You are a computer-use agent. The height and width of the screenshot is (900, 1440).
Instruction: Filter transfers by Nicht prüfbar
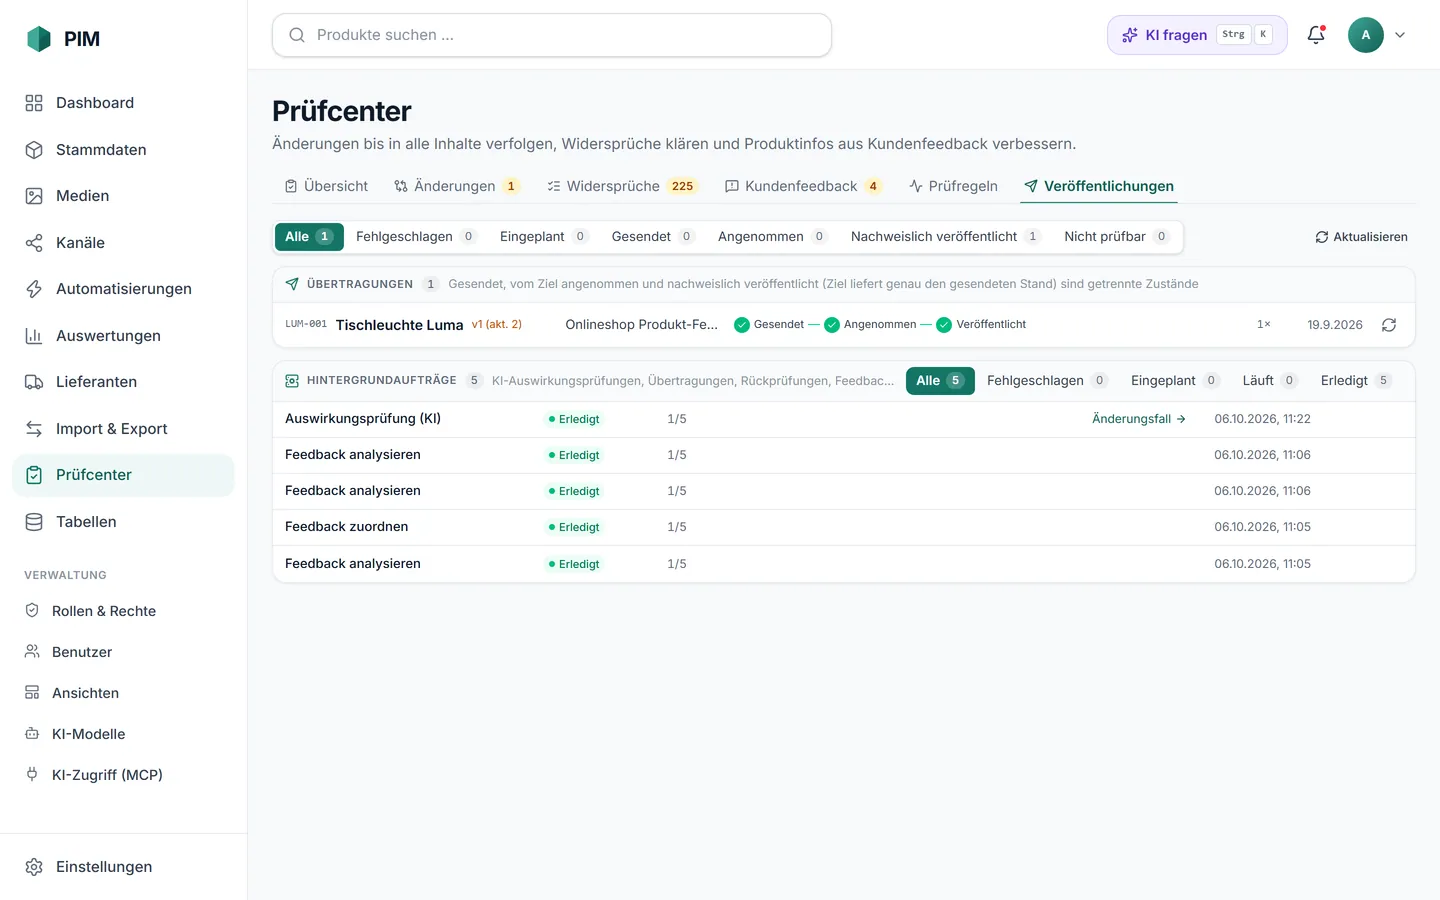(1116, 237)
